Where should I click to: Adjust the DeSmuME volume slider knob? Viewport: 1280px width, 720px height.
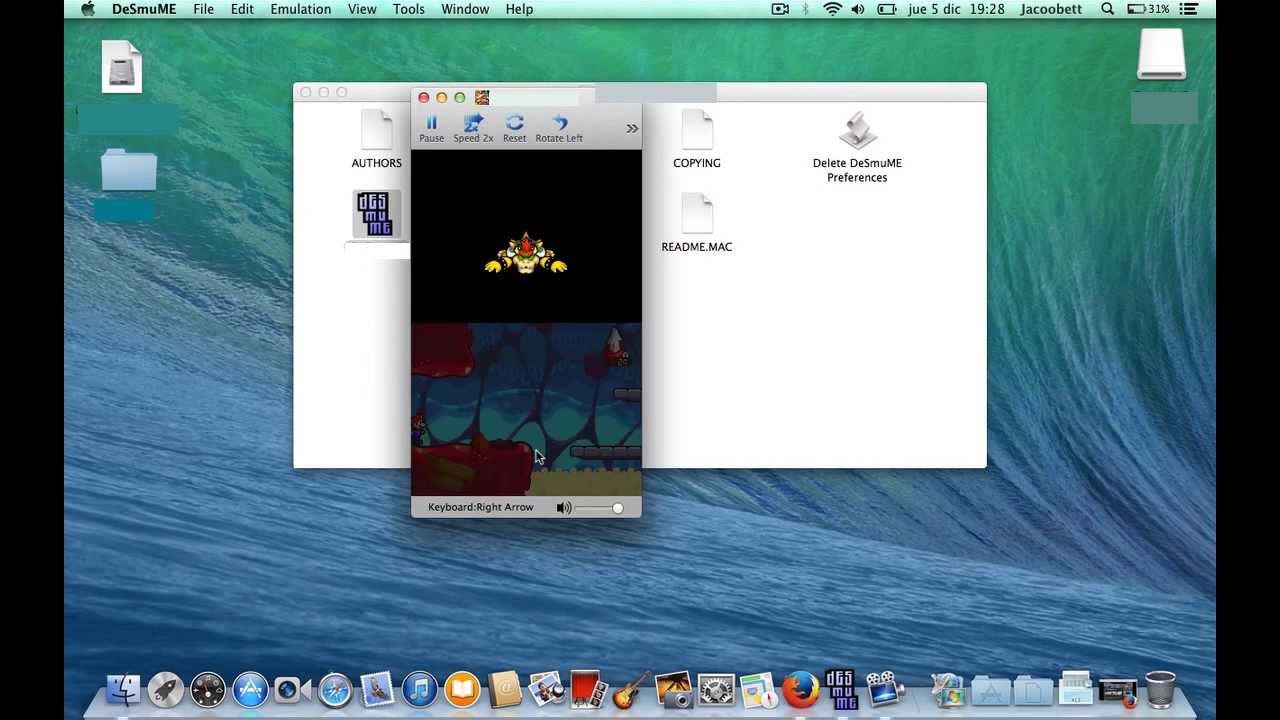tap(617, 508)
